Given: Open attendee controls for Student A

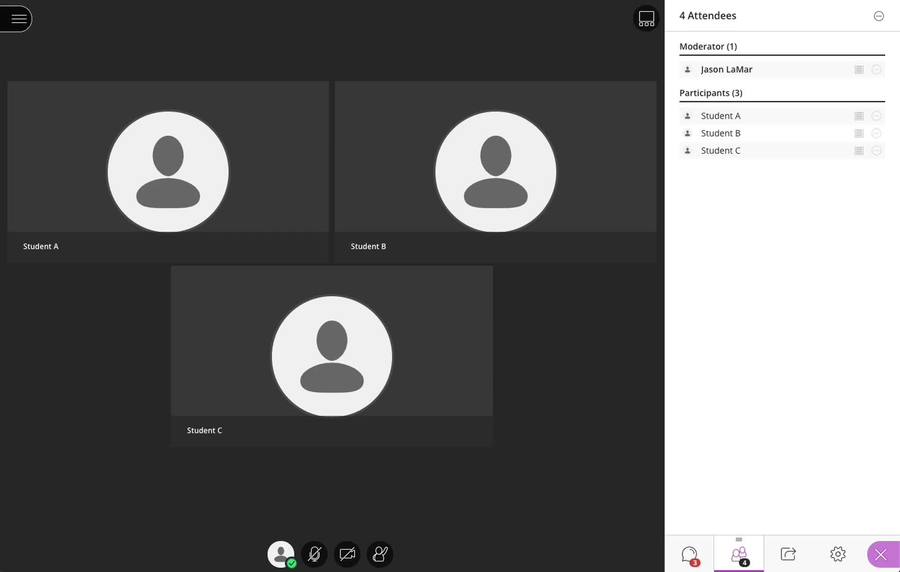Looking at the screenshot, I should click(x=876, y=116).
